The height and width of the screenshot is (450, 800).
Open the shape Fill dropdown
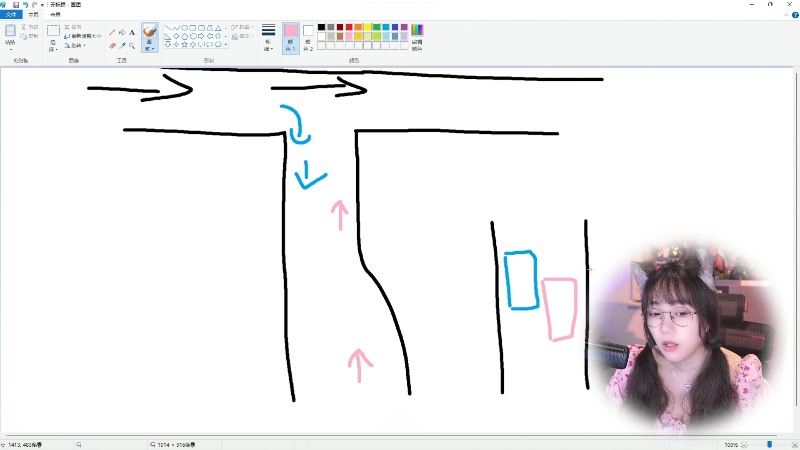pos(242,36)
